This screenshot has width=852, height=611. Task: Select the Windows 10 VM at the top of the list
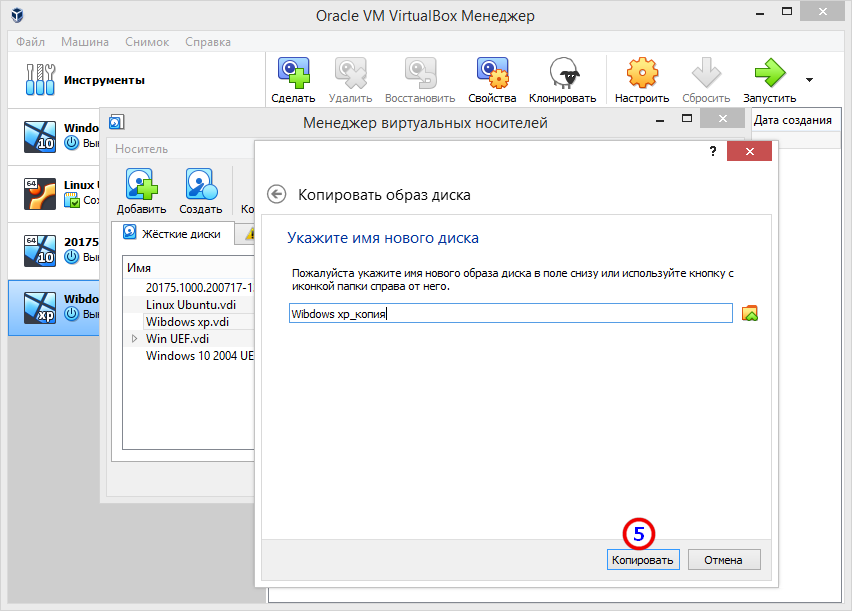click(x=54, y=136)
